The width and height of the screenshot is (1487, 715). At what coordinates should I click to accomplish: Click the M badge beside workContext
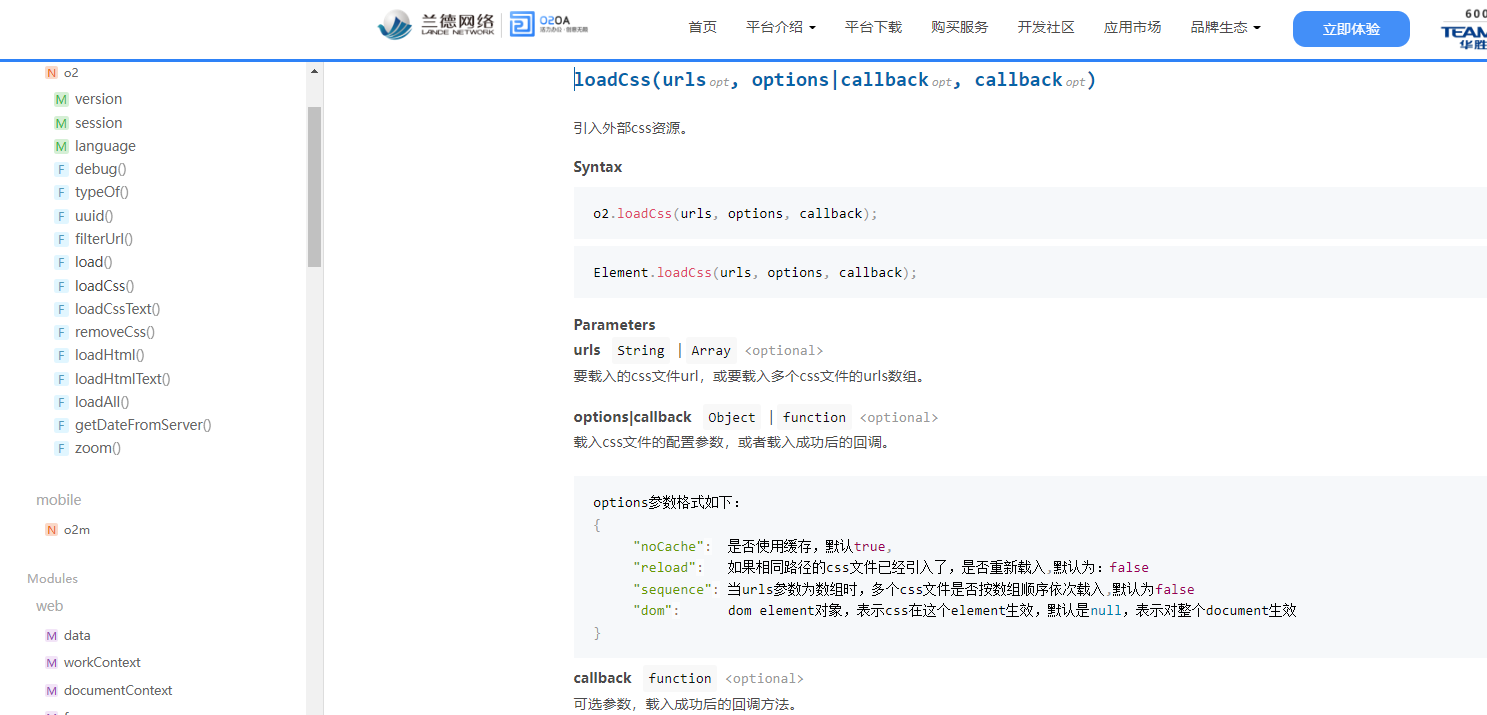tap(51, 663)
